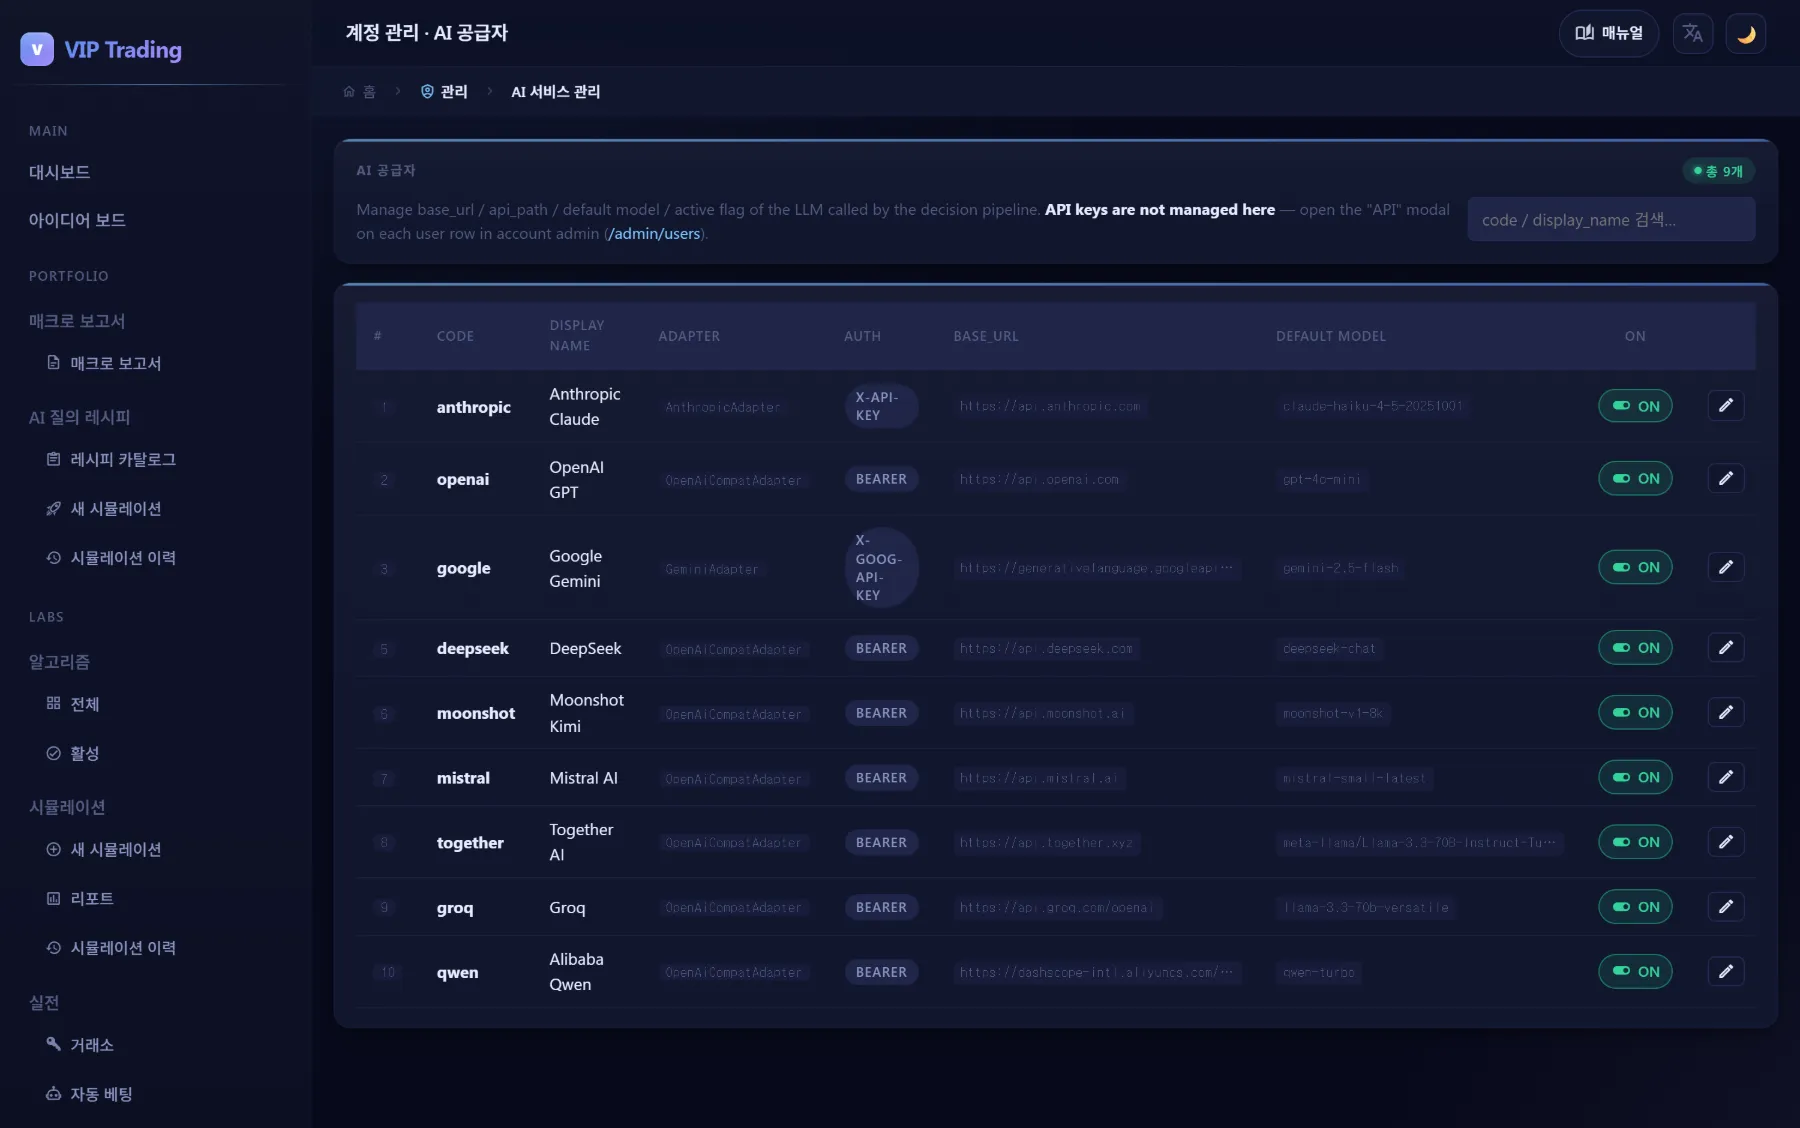
Task: Disable the mistral provider toggle
Action: tap(1635, 778)
